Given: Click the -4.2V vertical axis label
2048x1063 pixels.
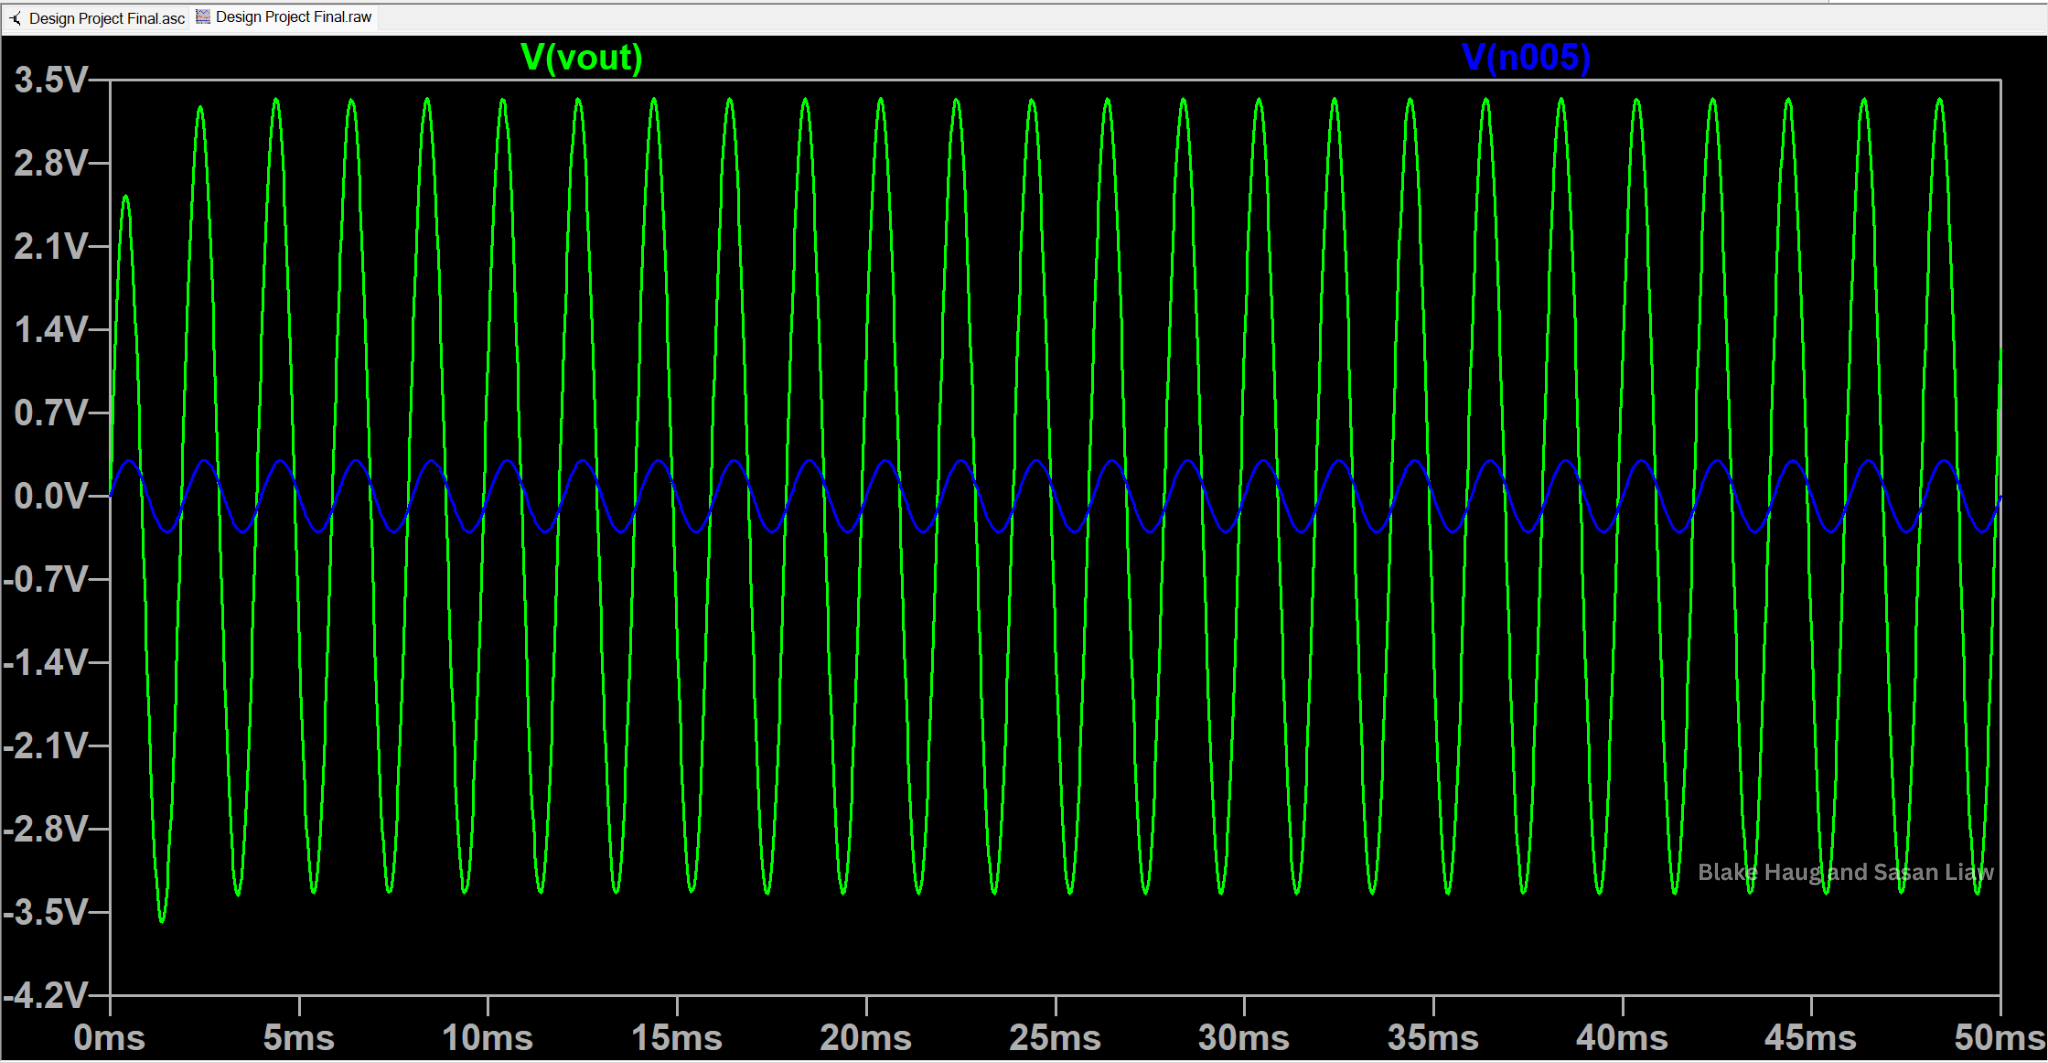Looking at the screenshot, I should click(x=46, y=995).
